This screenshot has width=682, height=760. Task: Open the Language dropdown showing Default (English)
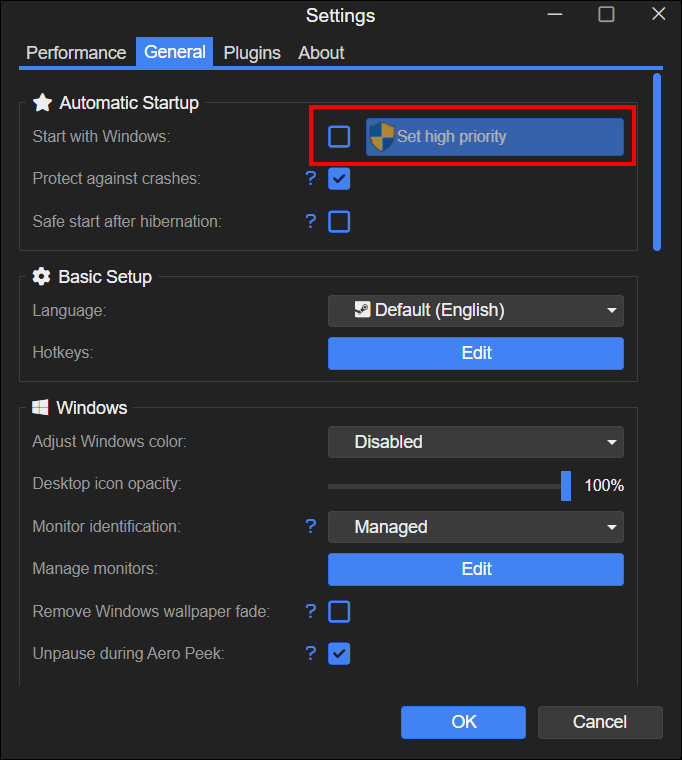tap(476, 311)
